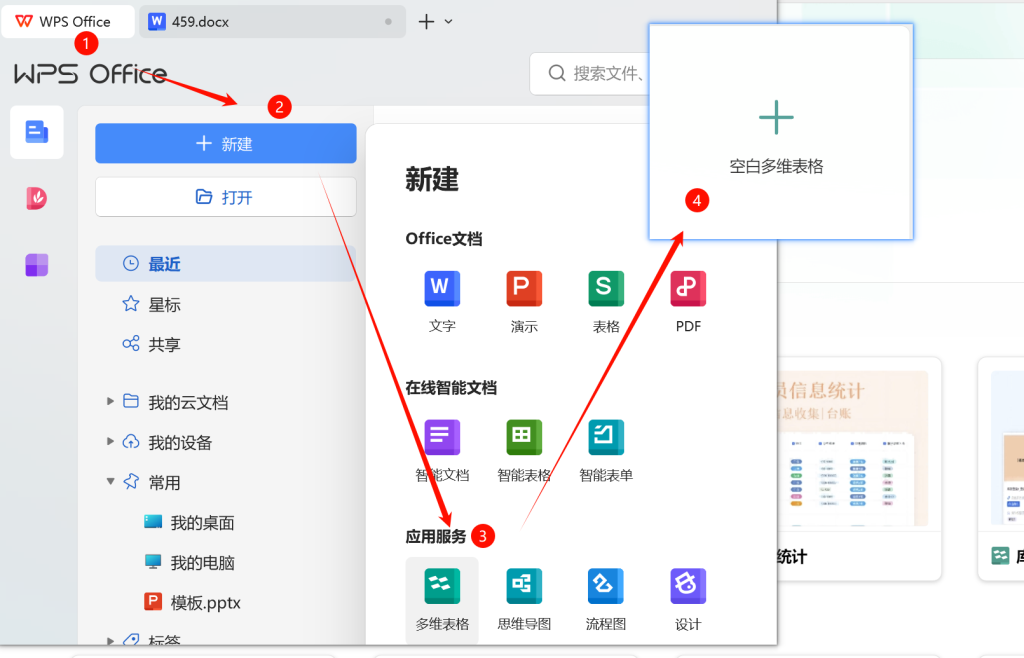Create a new PDF file
This screenshot has width=1024, height=658.
(688, 302)
